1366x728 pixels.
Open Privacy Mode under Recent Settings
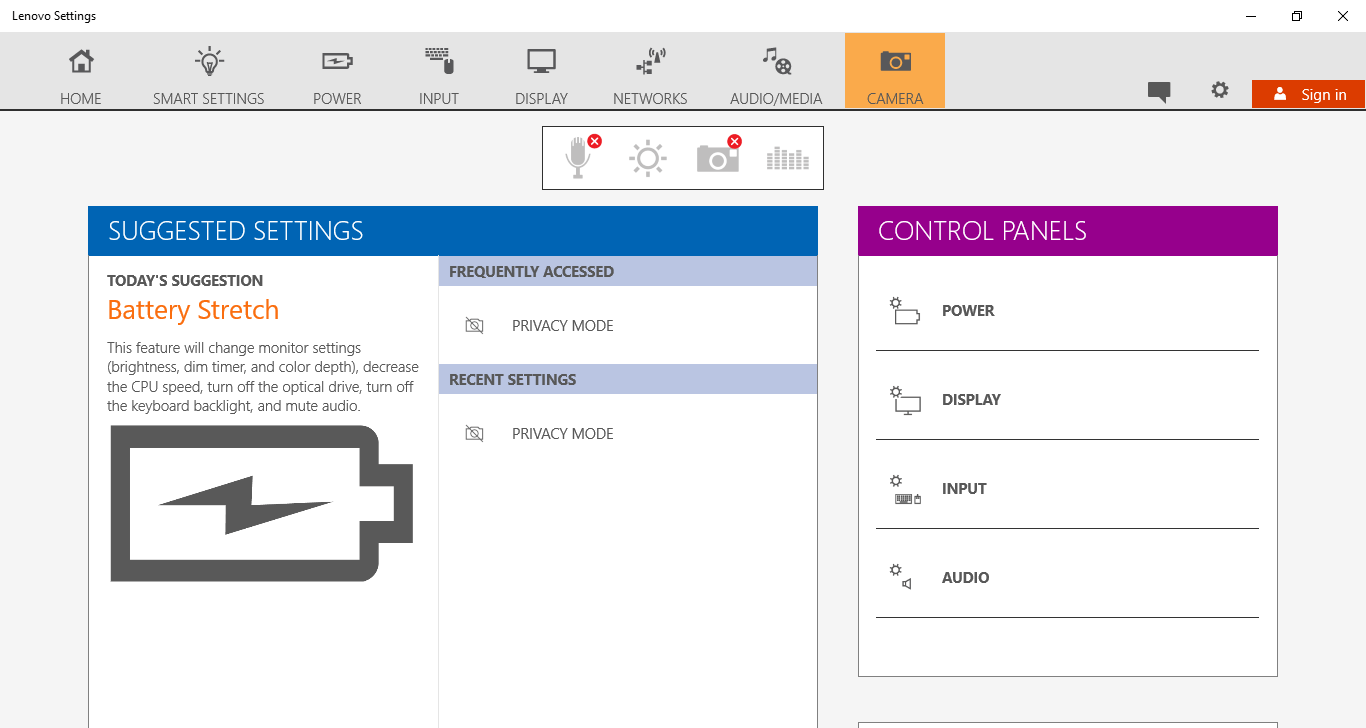[x=562, y=434]
